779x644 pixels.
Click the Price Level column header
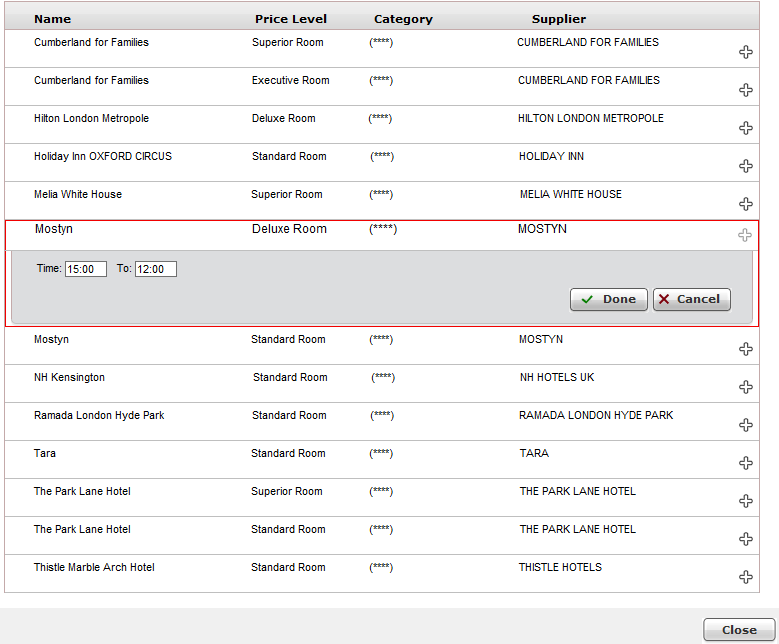pos(291,19)
